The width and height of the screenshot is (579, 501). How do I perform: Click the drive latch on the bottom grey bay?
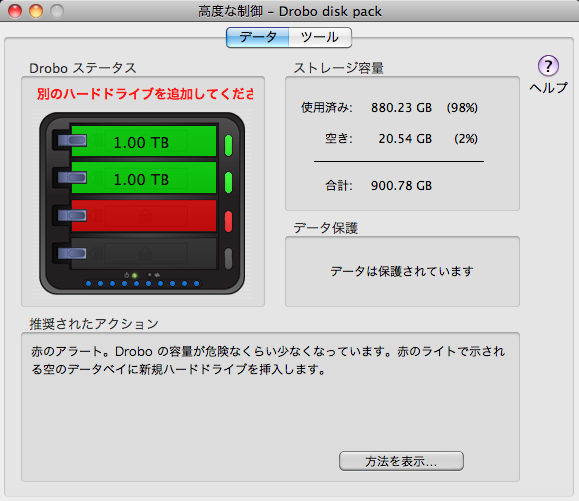(x=72, y=253)
